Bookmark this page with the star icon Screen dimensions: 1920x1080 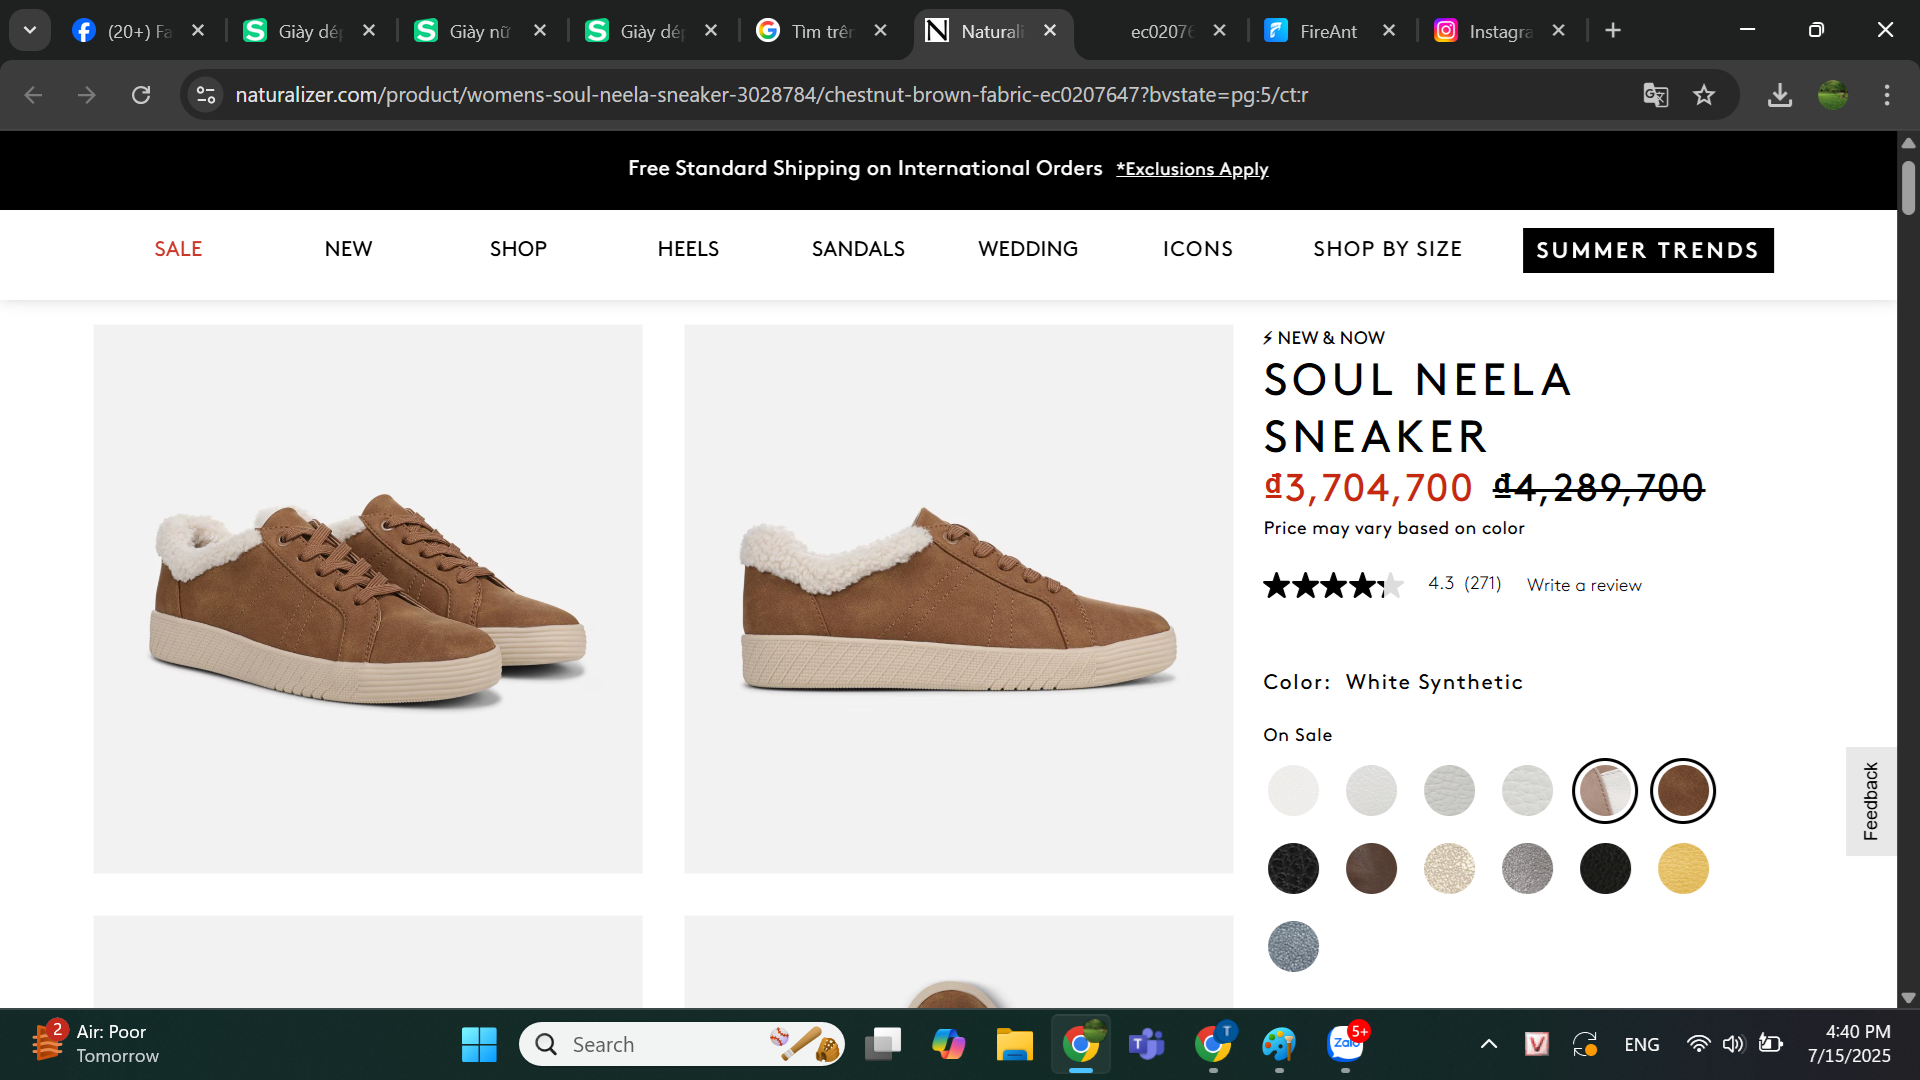(x=1704, y=95)
